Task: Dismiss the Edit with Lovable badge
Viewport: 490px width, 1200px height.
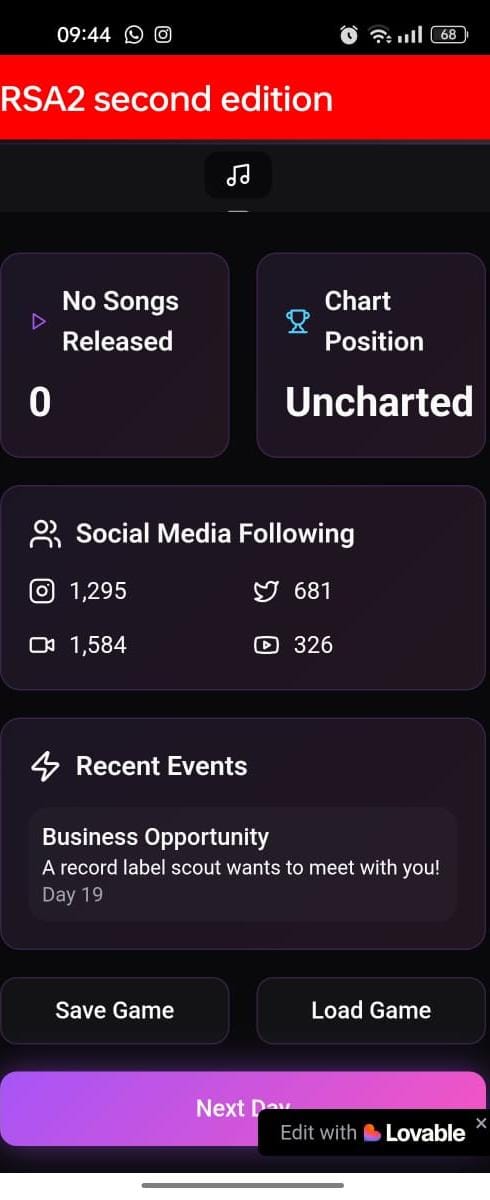Action: pos(481,1123)
